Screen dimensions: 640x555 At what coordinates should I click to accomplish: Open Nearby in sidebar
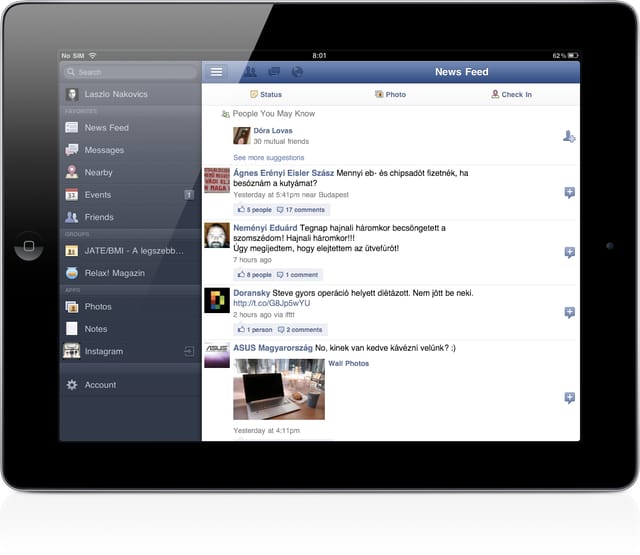click(x=131, y=173)
